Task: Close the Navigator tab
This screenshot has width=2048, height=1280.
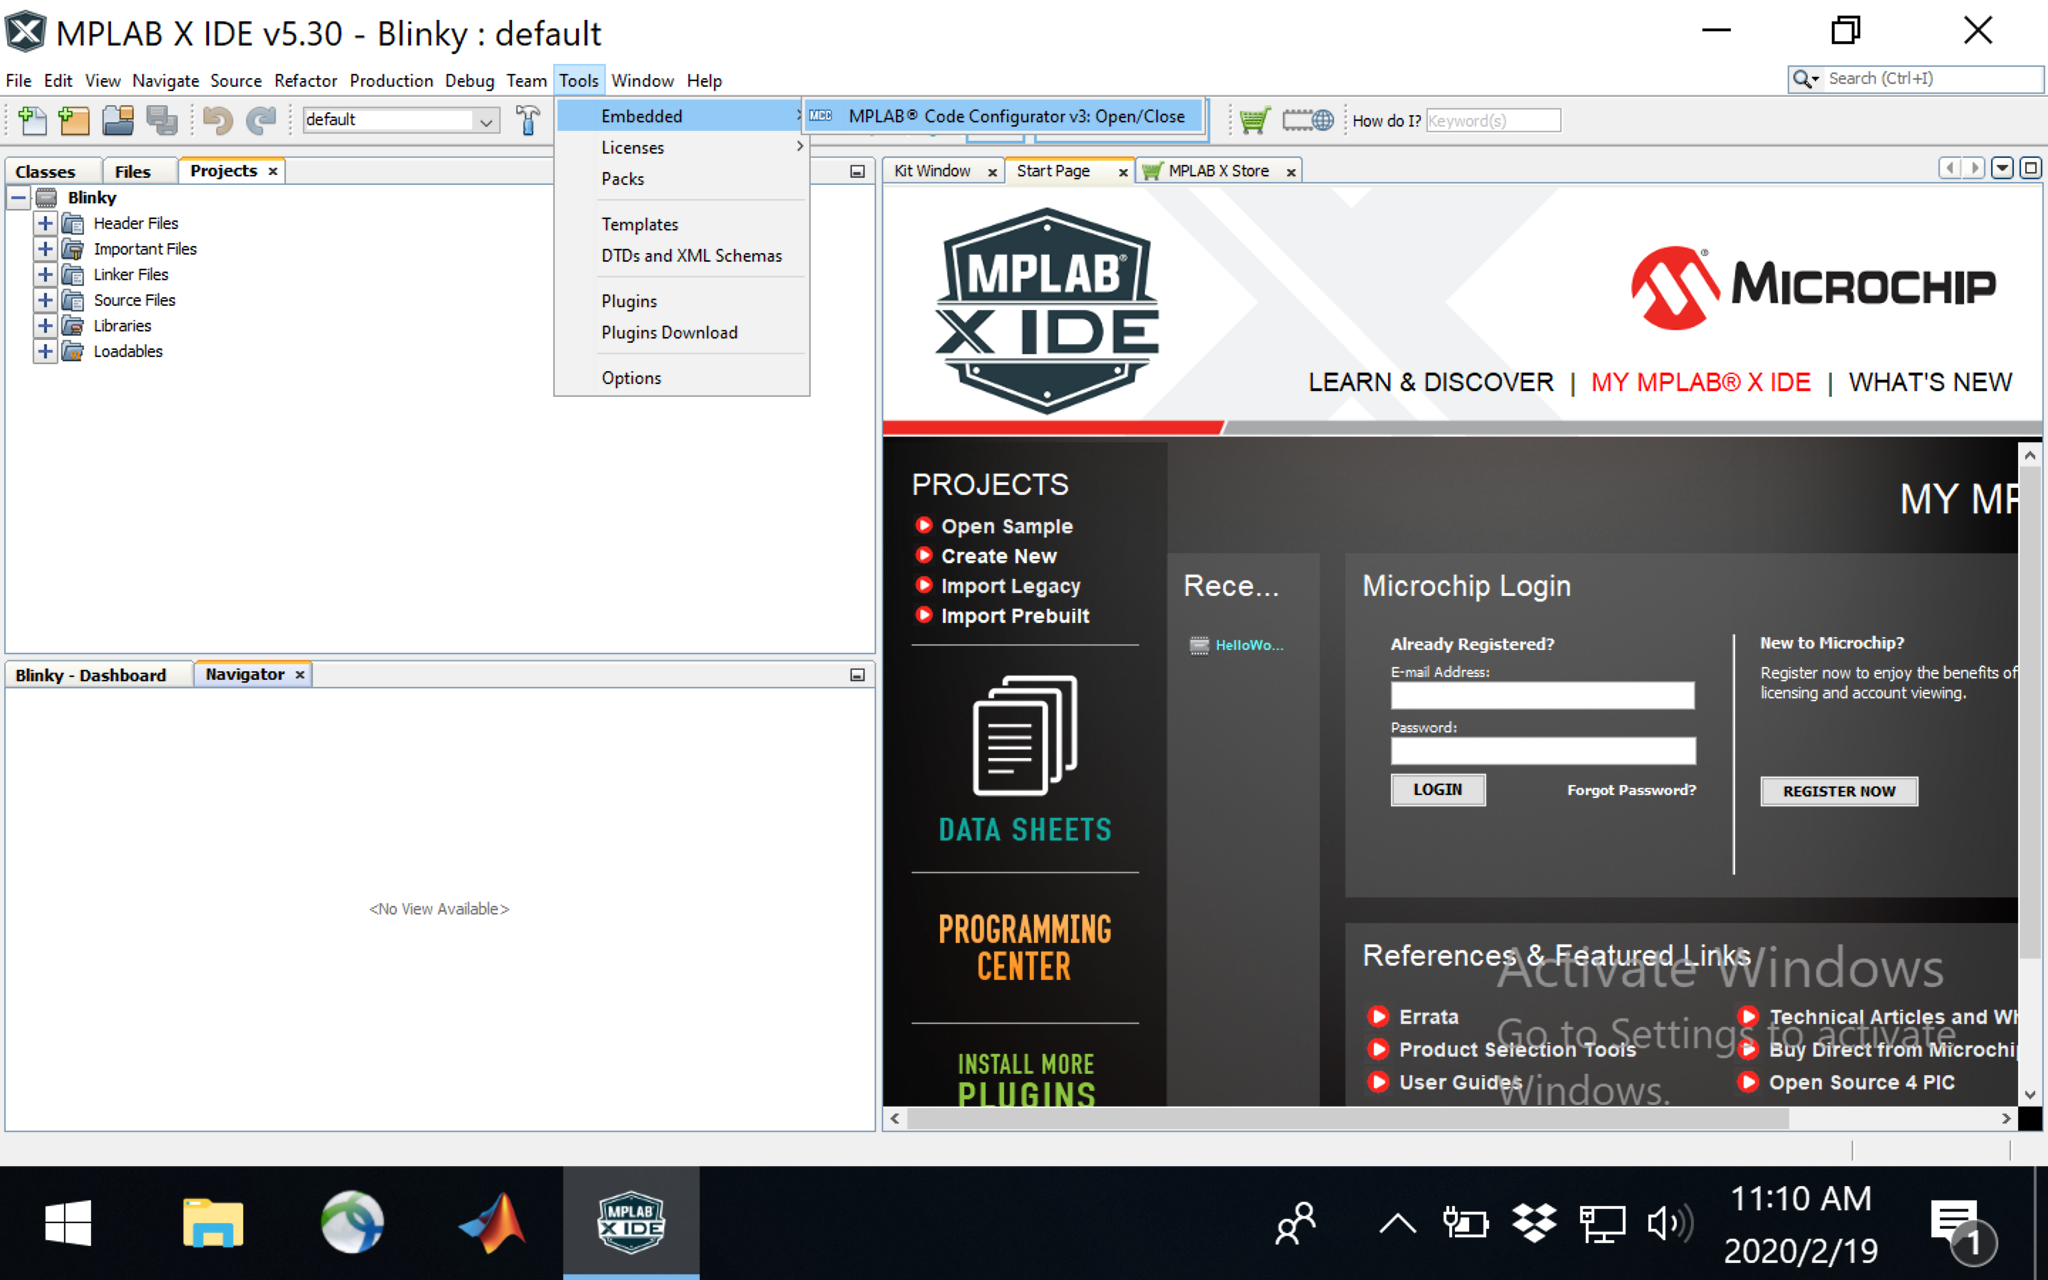Action: (300, 675)
